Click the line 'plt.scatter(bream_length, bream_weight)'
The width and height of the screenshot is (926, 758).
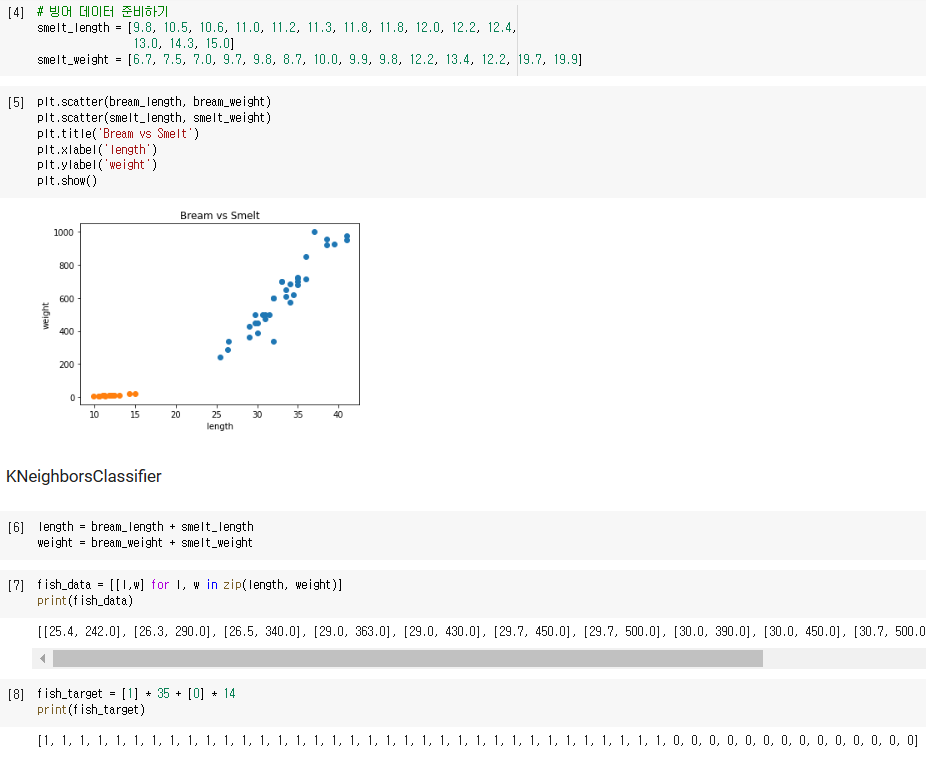[154, 102]
